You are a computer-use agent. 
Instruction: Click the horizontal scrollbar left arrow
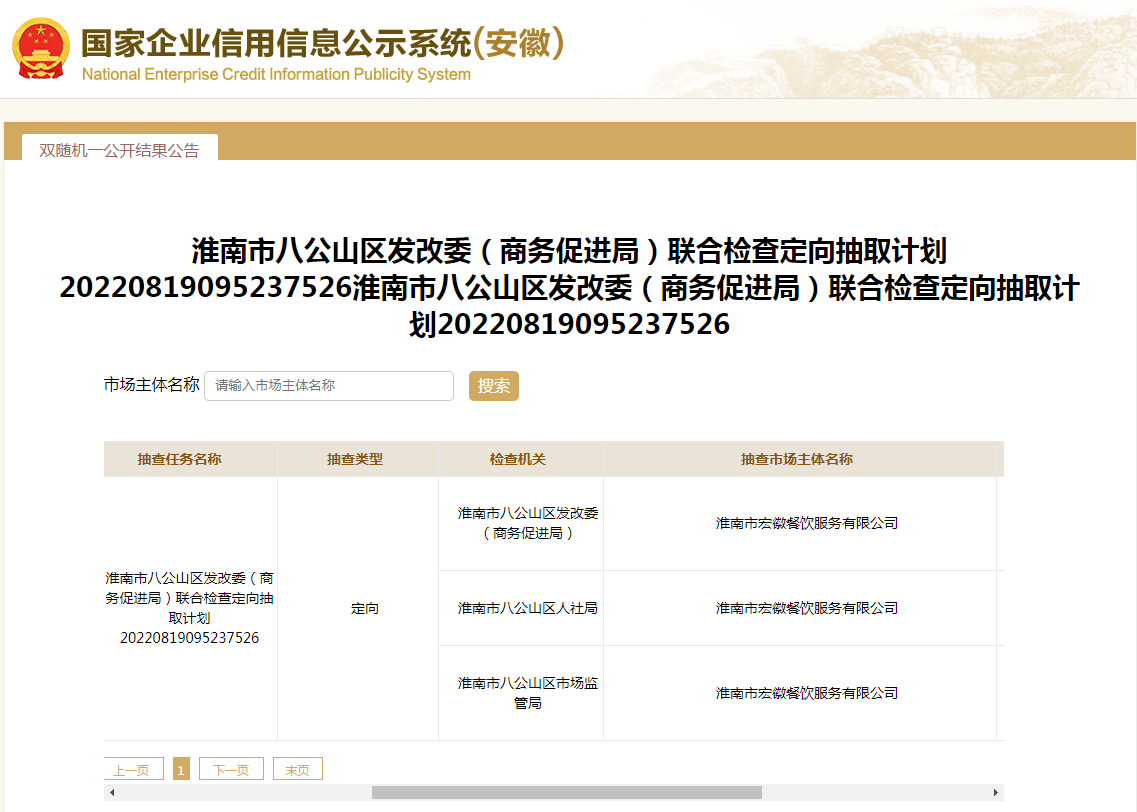[x=112, y=793]
